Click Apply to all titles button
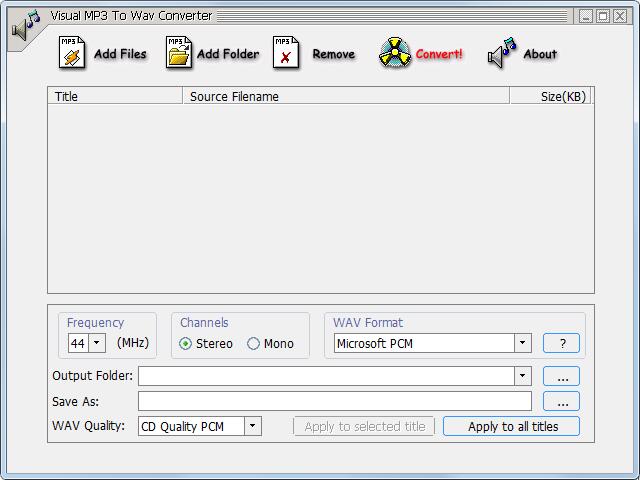This screenshot has height=480, width=640. 511,426
